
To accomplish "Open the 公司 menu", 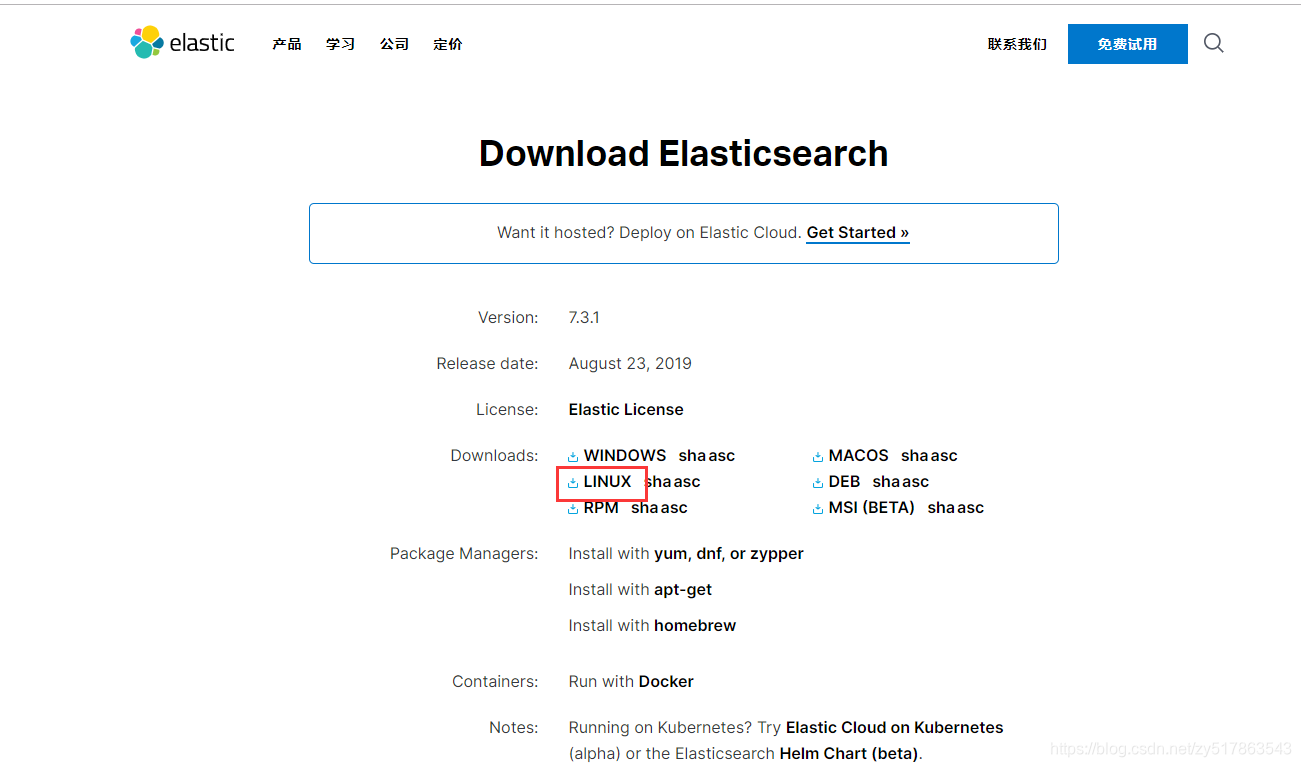I will pyautogui.click(x=394, y=44).
